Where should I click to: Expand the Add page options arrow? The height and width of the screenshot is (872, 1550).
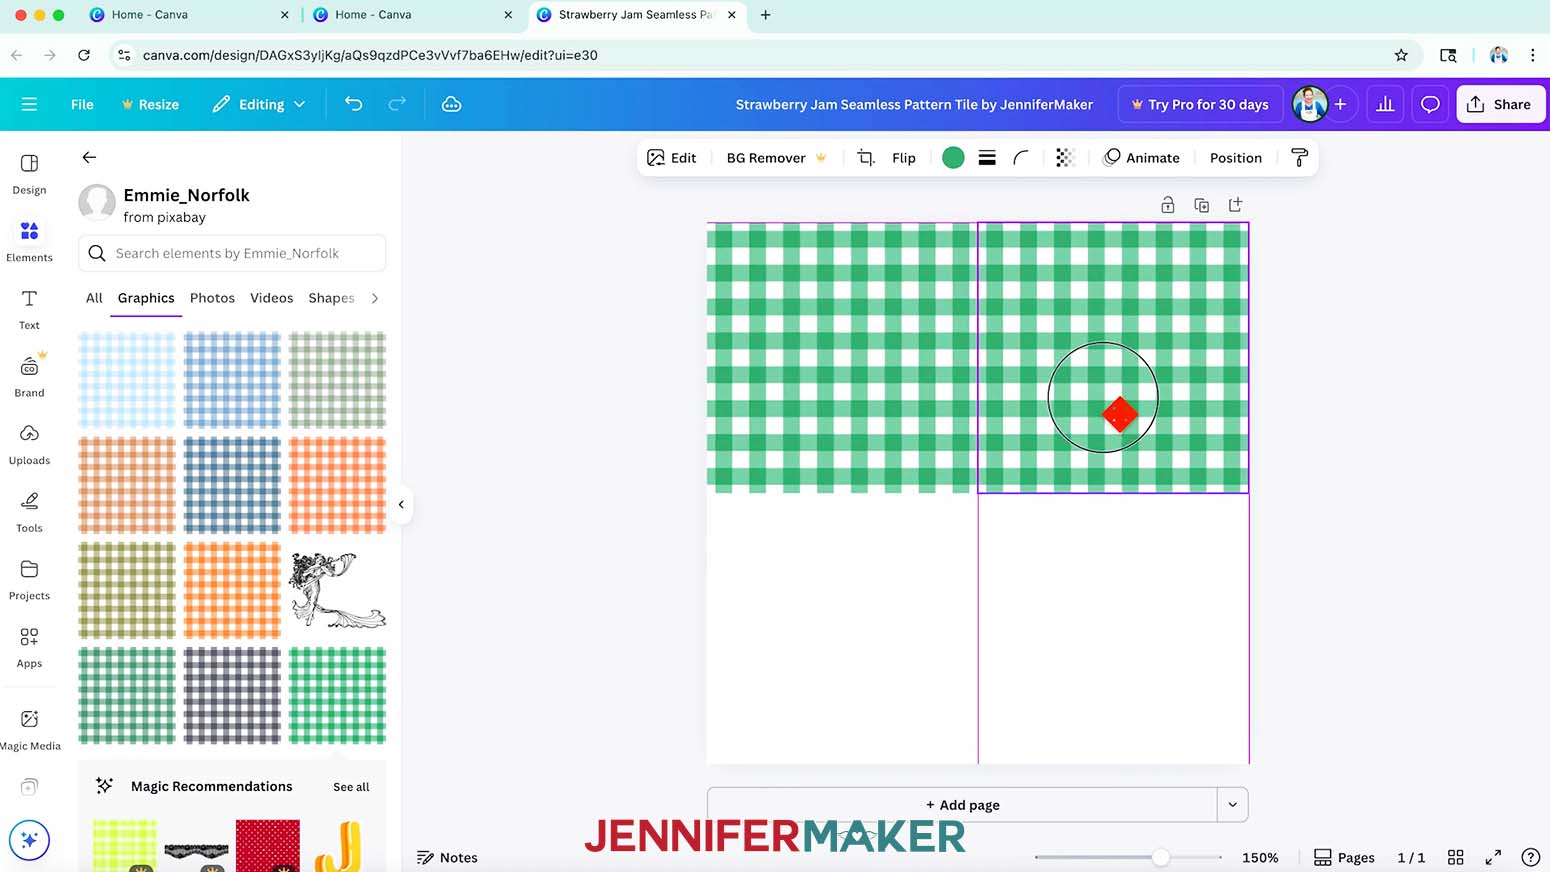click(1232, 804)
